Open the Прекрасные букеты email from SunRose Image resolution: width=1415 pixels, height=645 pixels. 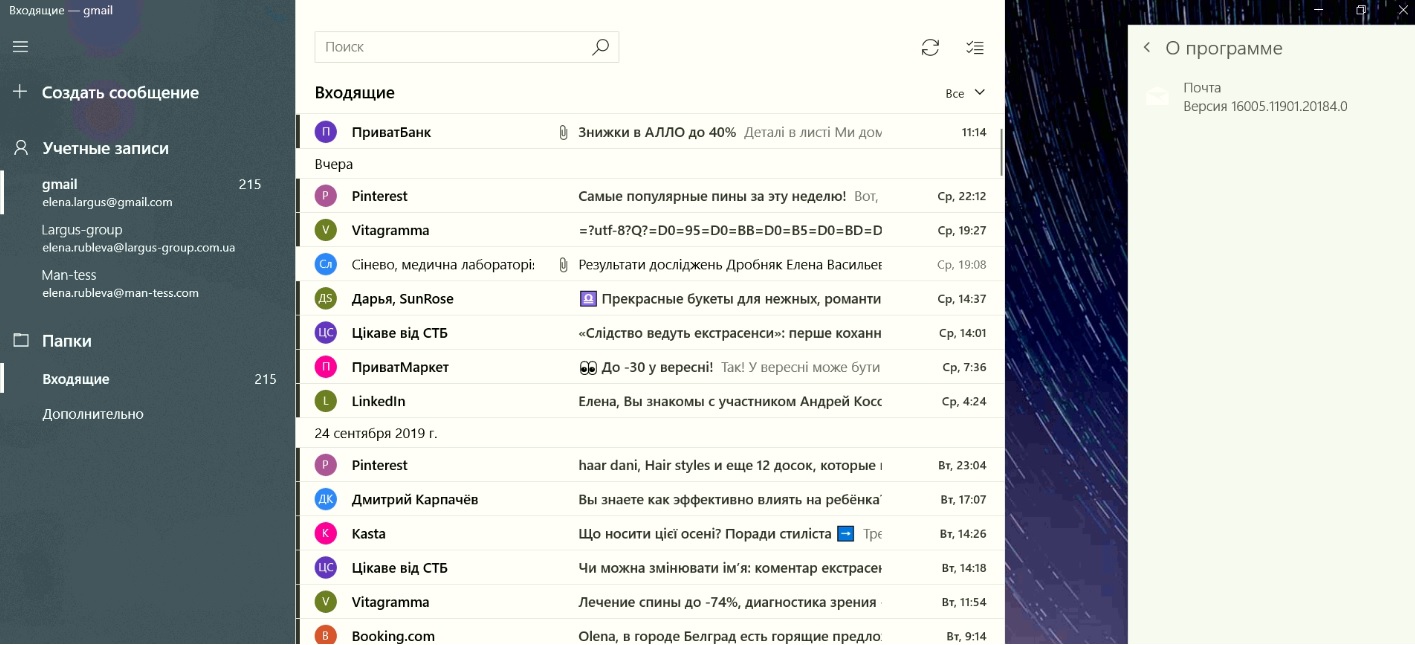tap(650, 299)
